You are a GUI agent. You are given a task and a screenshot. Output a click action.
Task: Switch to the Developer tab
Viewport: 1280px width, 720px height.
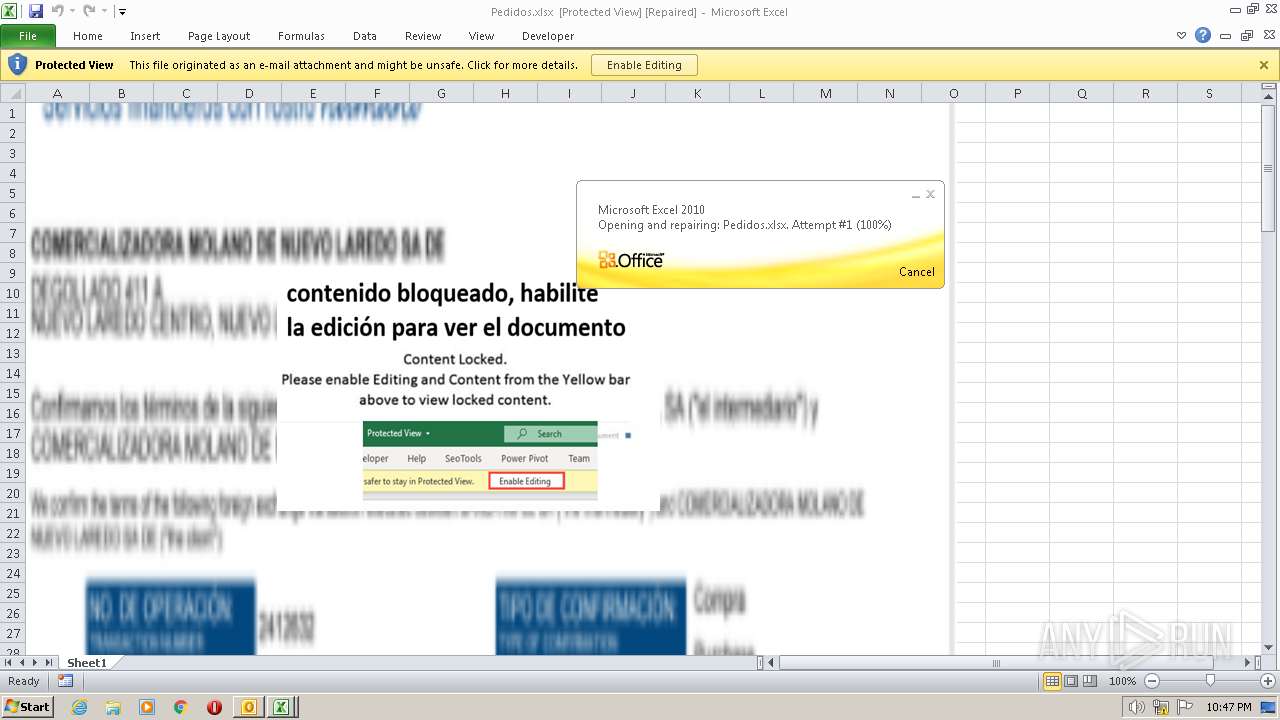coord(548,36)
